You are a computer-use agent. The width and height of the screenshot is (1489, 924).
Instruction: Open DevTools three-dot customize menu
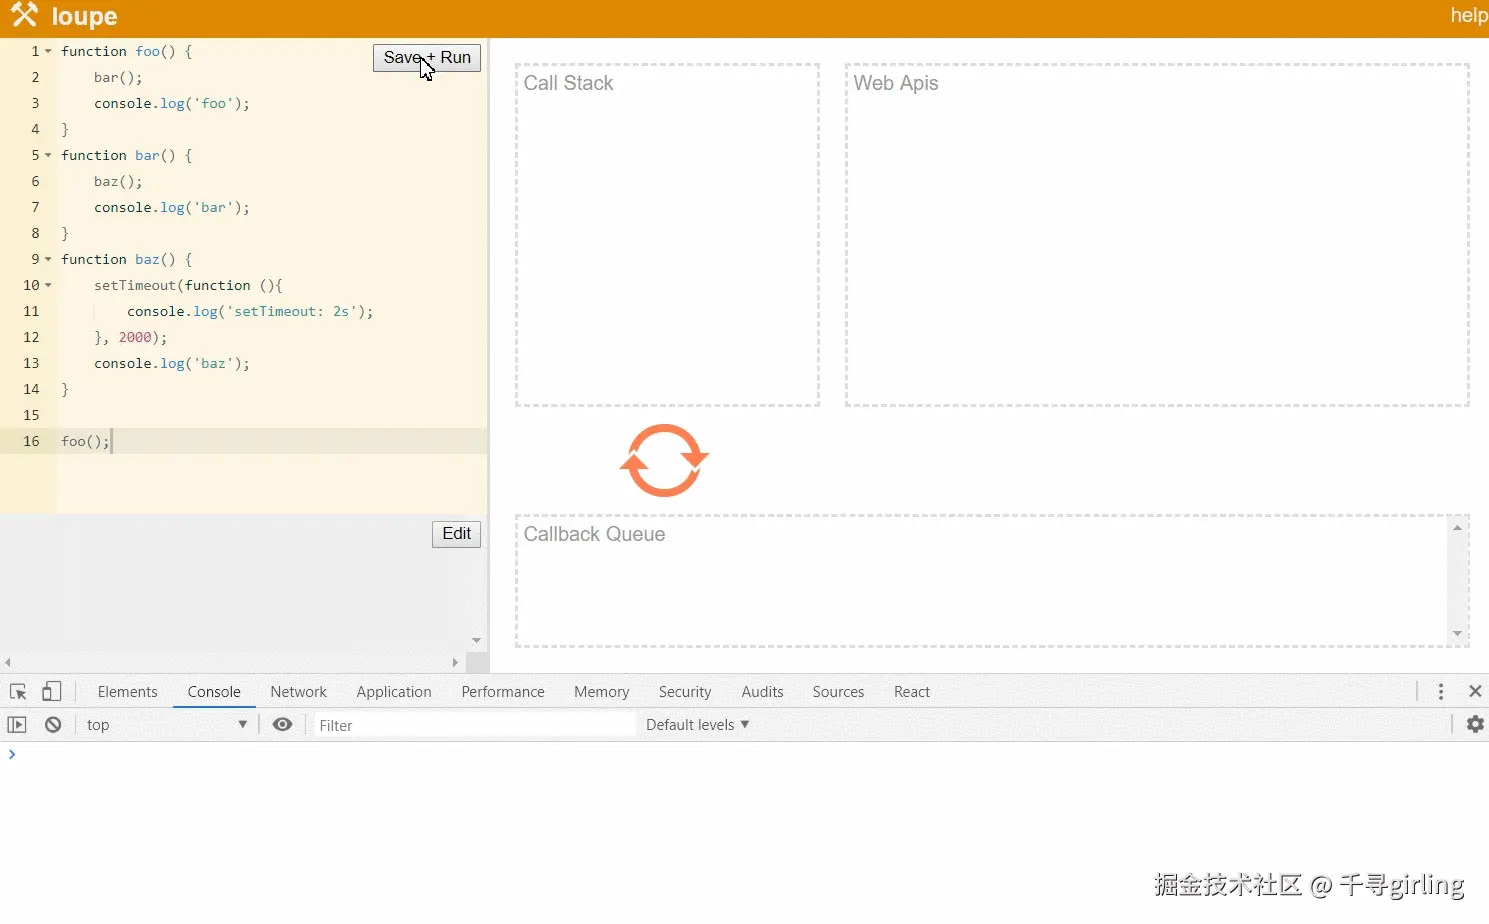coord(1440,692)
